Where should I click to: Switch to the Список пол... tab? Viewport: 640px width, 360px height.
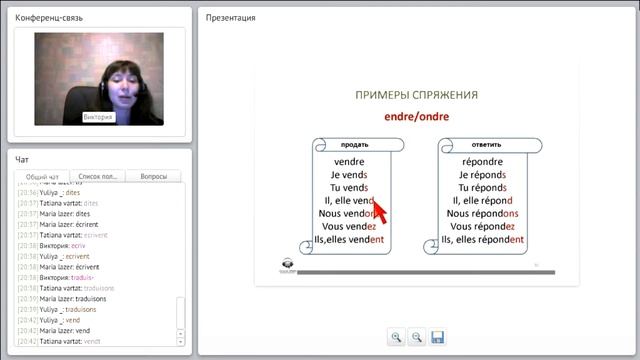(x=98, y=176)
